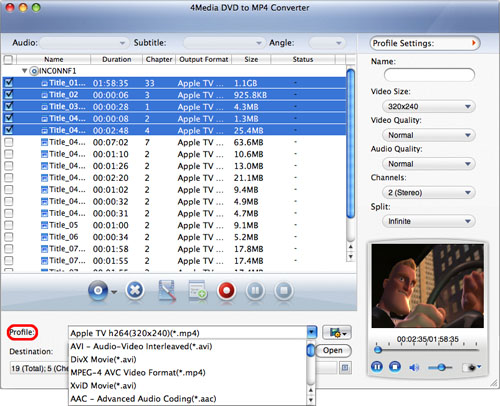
Task: Select the row with size 17.8MB
Action: (x=174, y=249)
